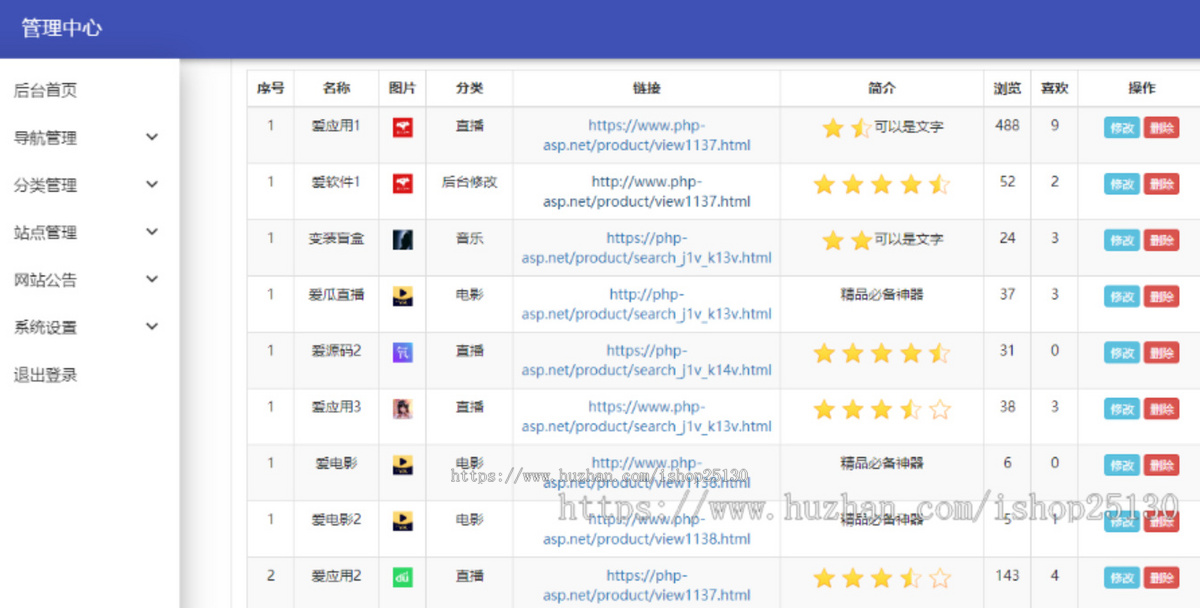The width and height of the screenshot is (1200, 608).
Task: Delete the 爱软件1 row with 删除
Action: (x=1161, y=184)
